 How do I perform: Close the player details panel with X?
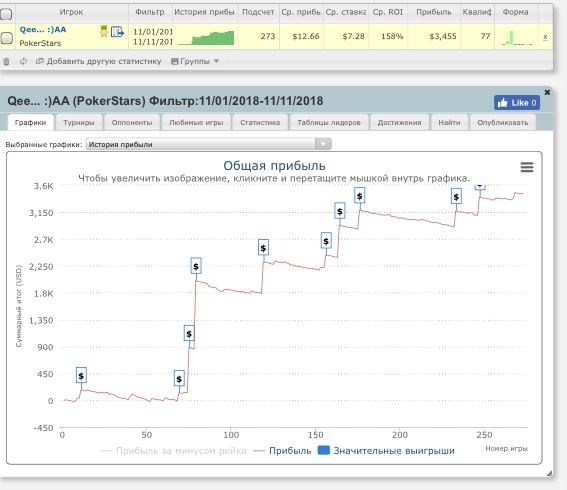pyautogui.click(x=547, y=92)
